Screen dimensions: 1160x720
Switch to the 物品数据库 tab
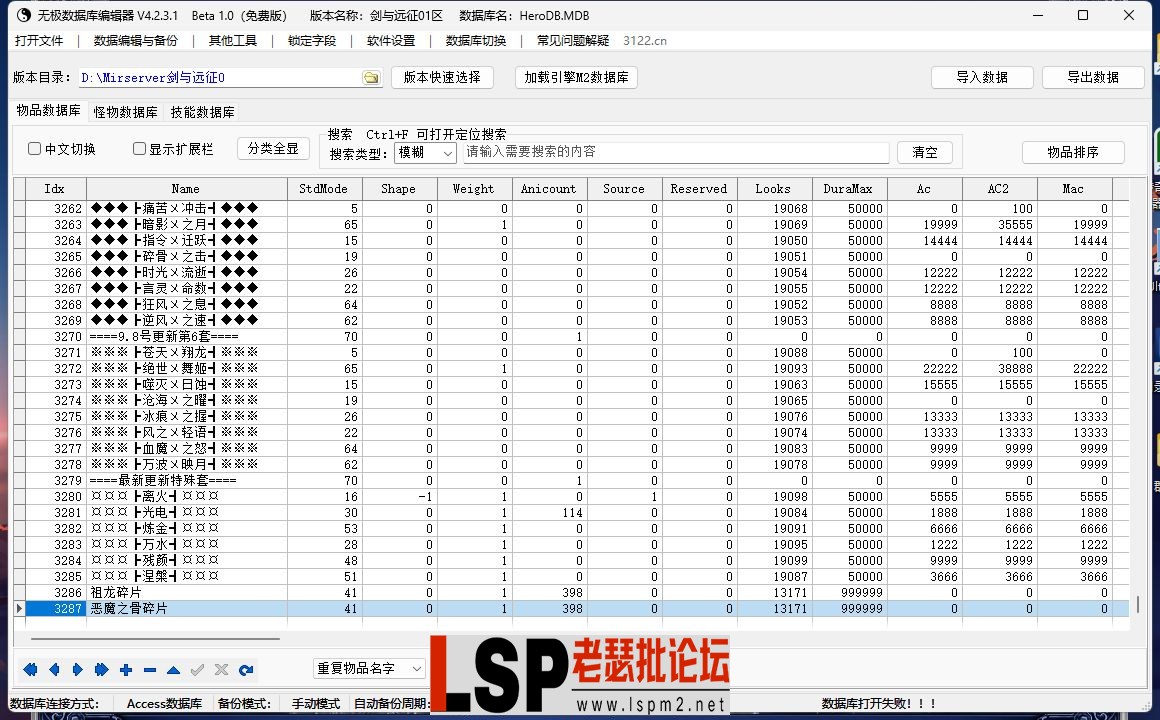click(x=48, y=110)
